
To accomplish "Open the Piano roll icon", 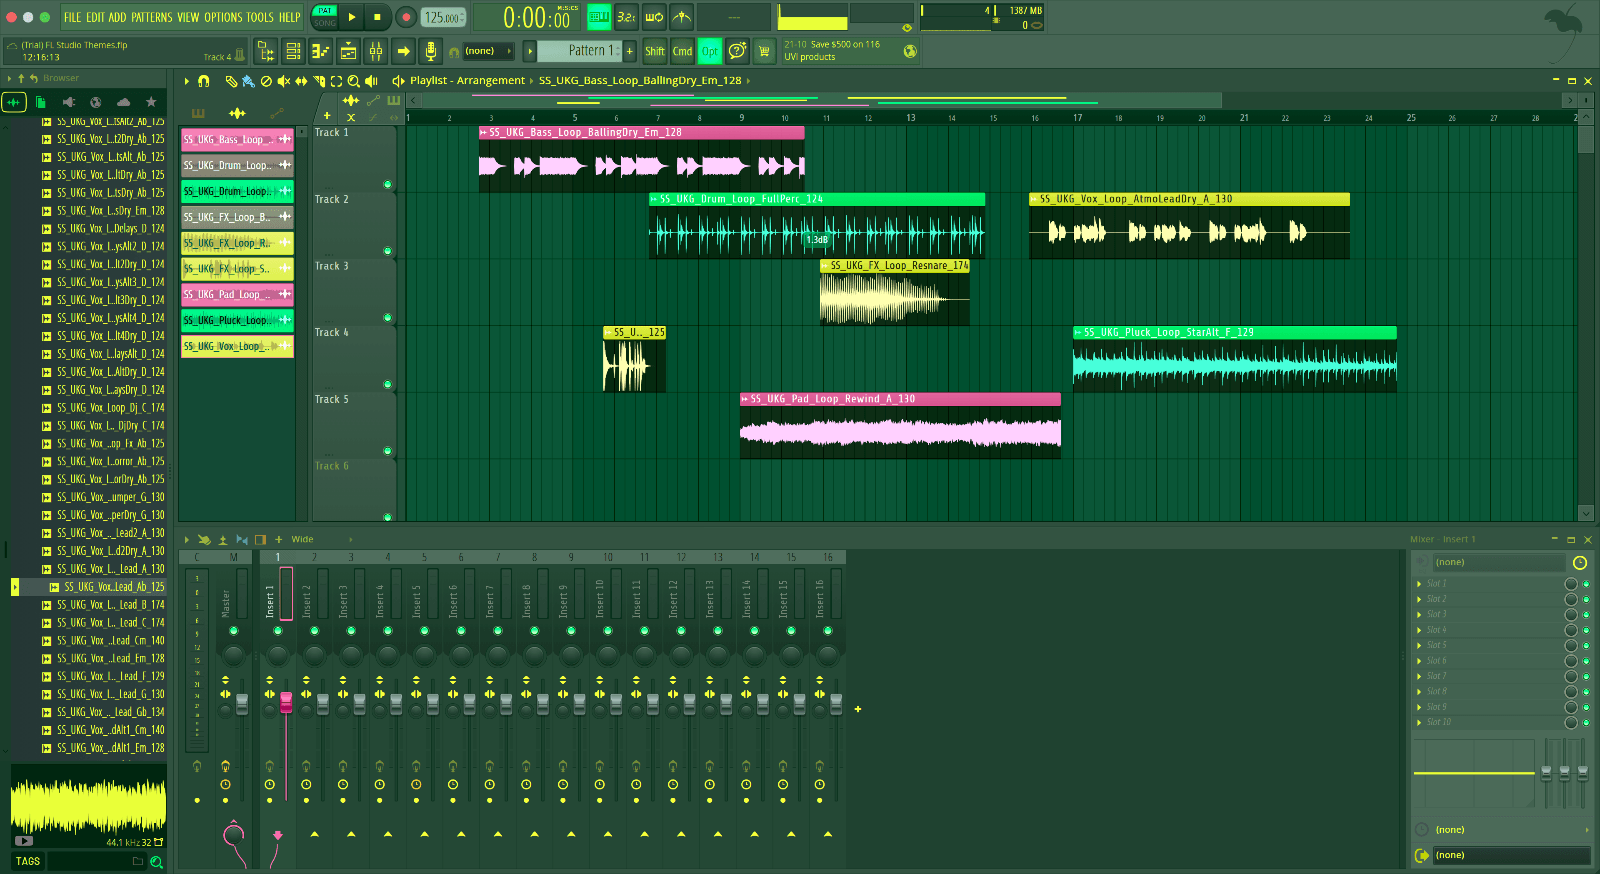I will tap(320, 51).
